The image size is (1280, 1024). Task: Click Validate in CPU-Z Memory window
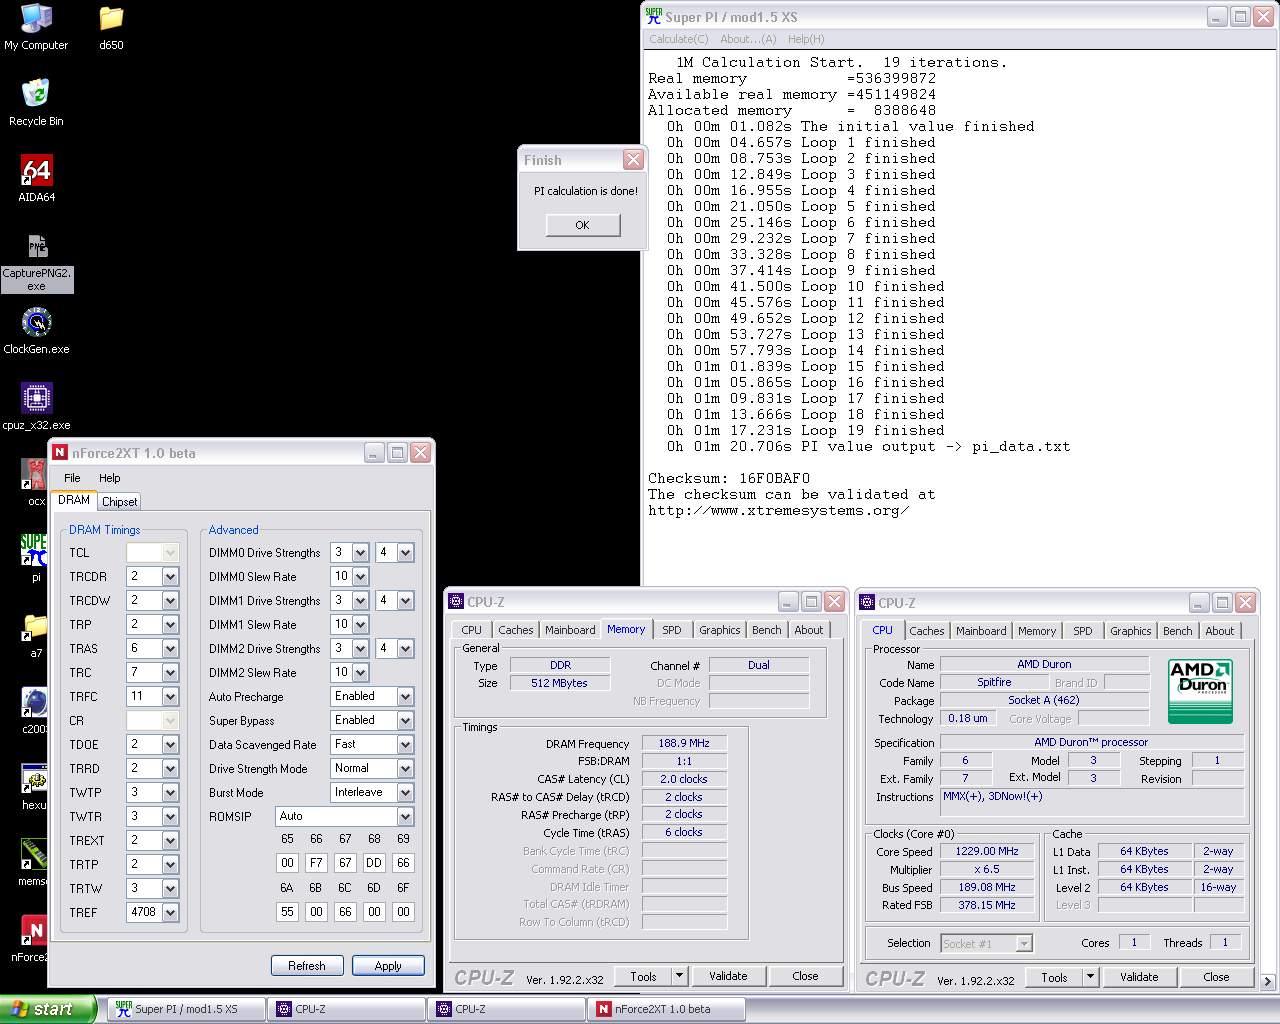(x=728, y=976)
